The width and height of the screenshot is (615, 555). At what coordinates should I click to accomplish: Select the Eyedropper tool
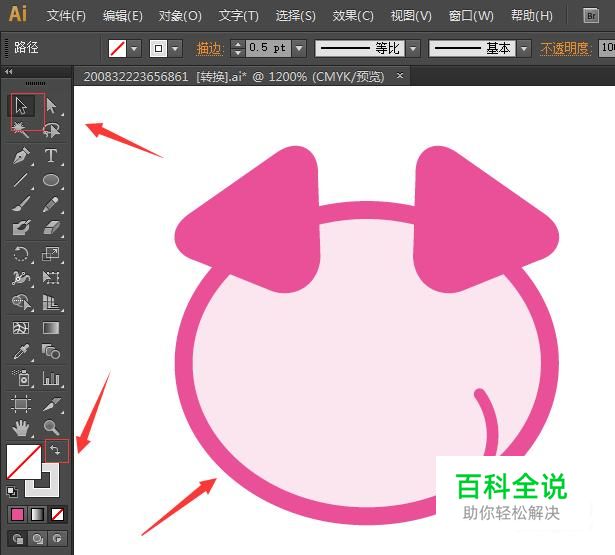tap(21, 352)
